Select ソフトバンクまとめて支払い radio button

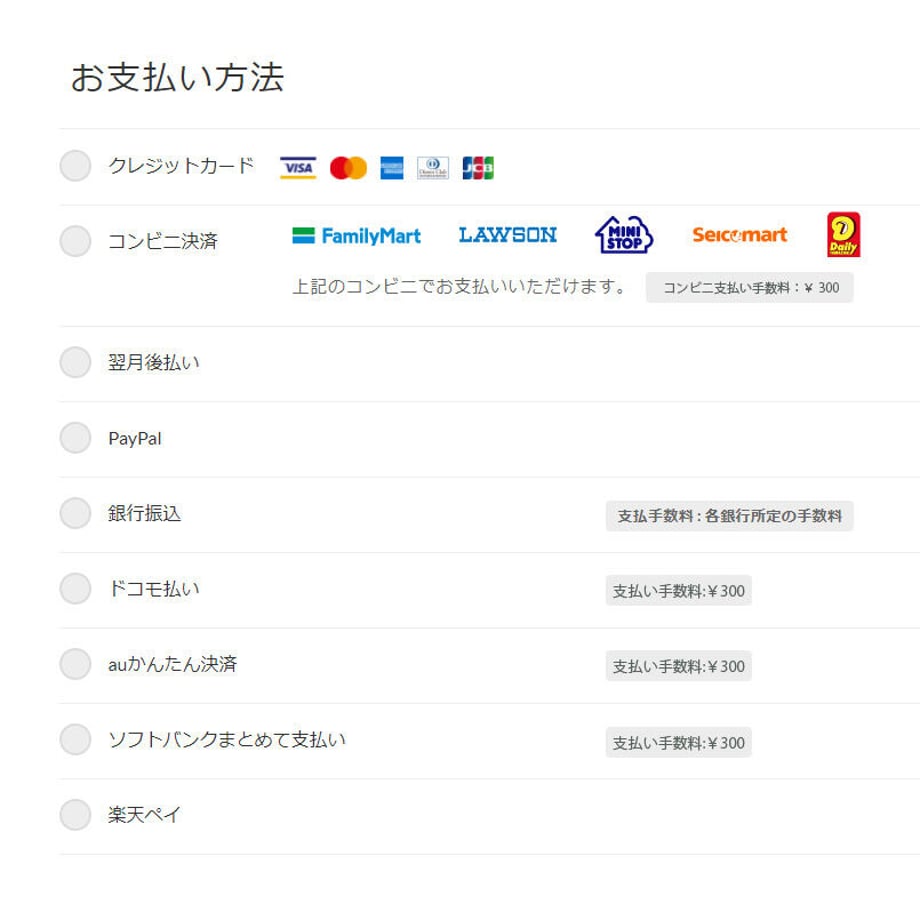pyautogui.click(x=75, y=739)
